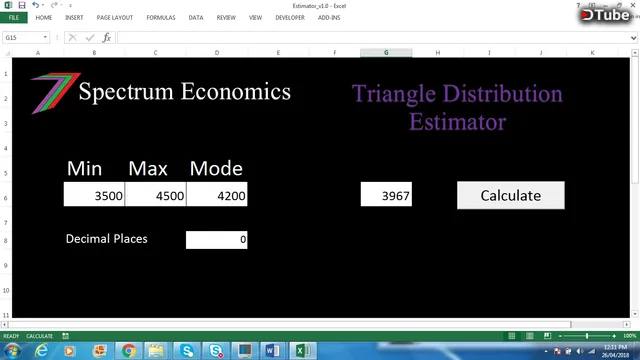Click the Min value cell 3500
Screen dimensions: 640x360
(94, 194)
